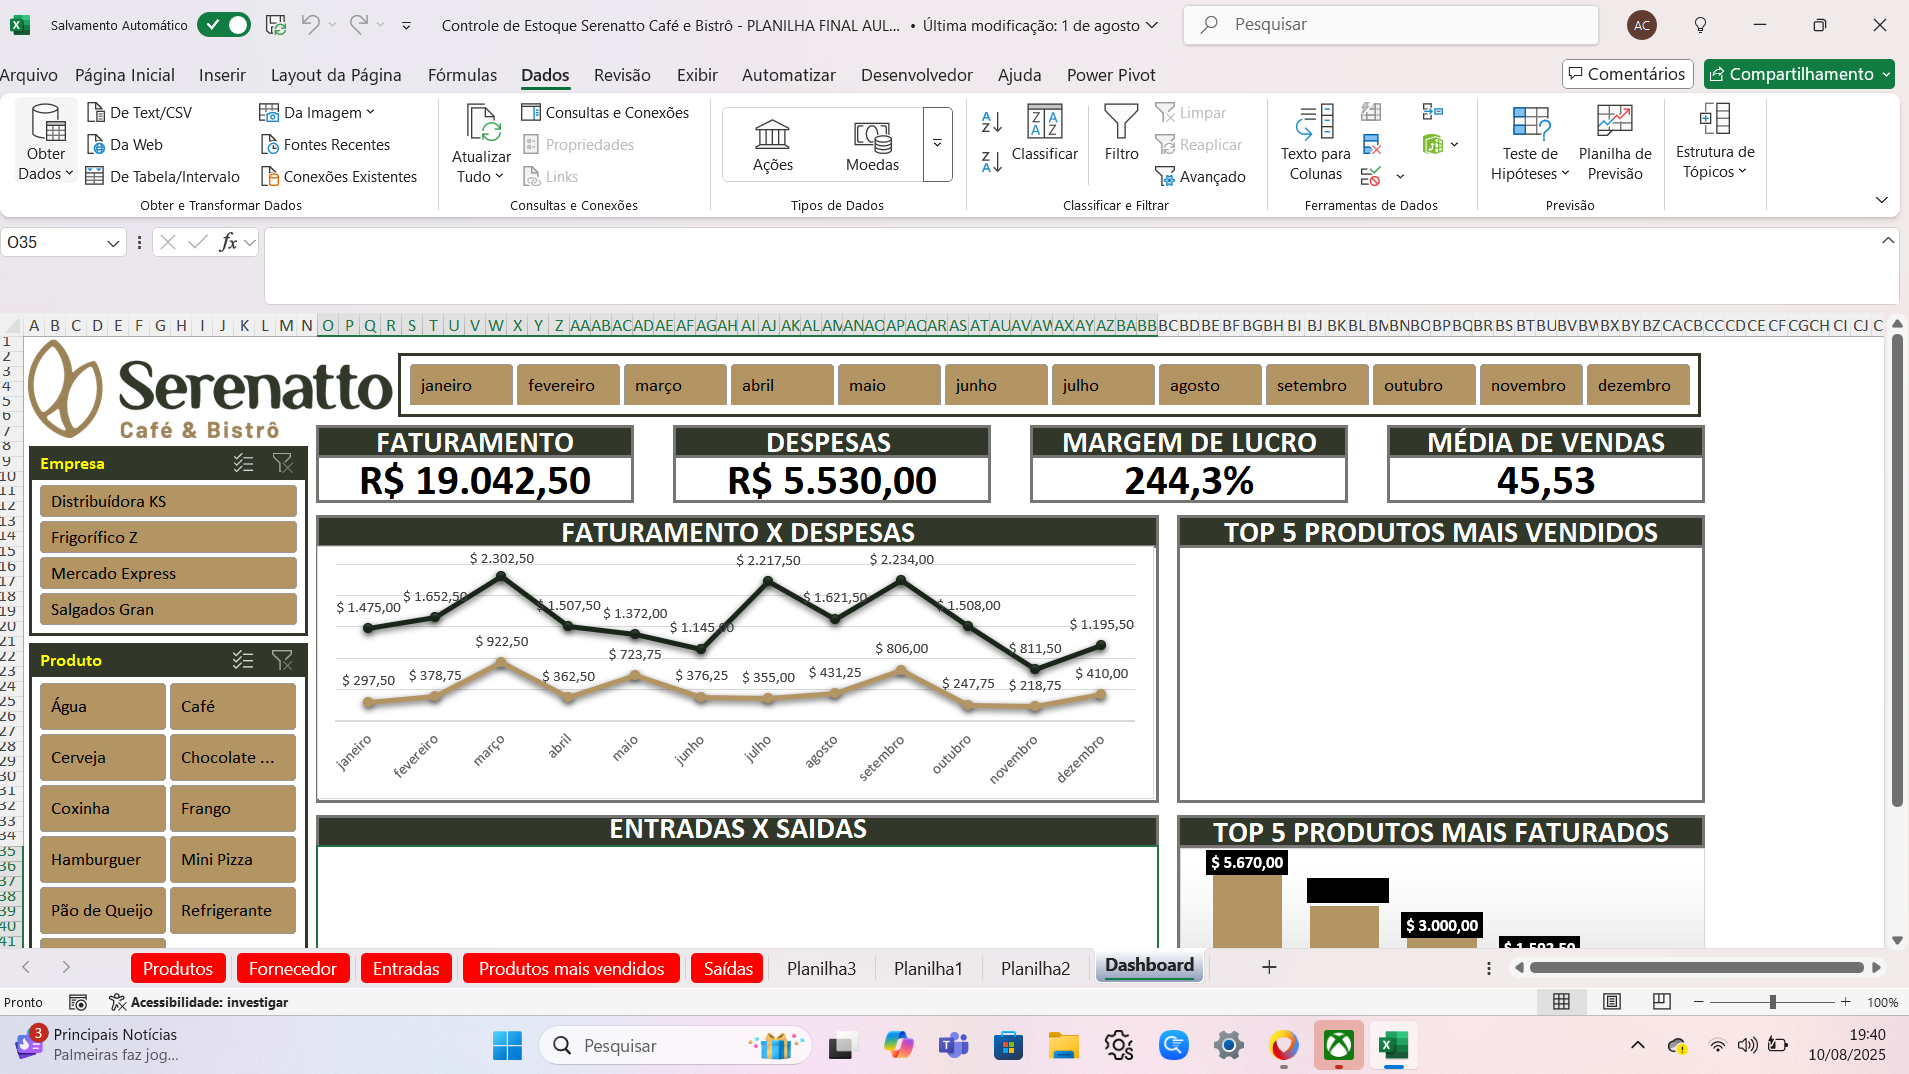1909x1074 pixels.
Task: Click the save icon in title bar
Action: (x=276, y=25)
